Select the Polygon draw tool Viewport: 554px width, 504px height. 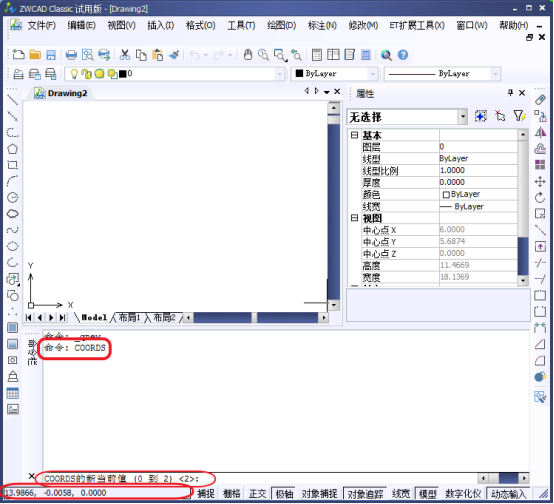pyautogui.click(x=13, y=149)
